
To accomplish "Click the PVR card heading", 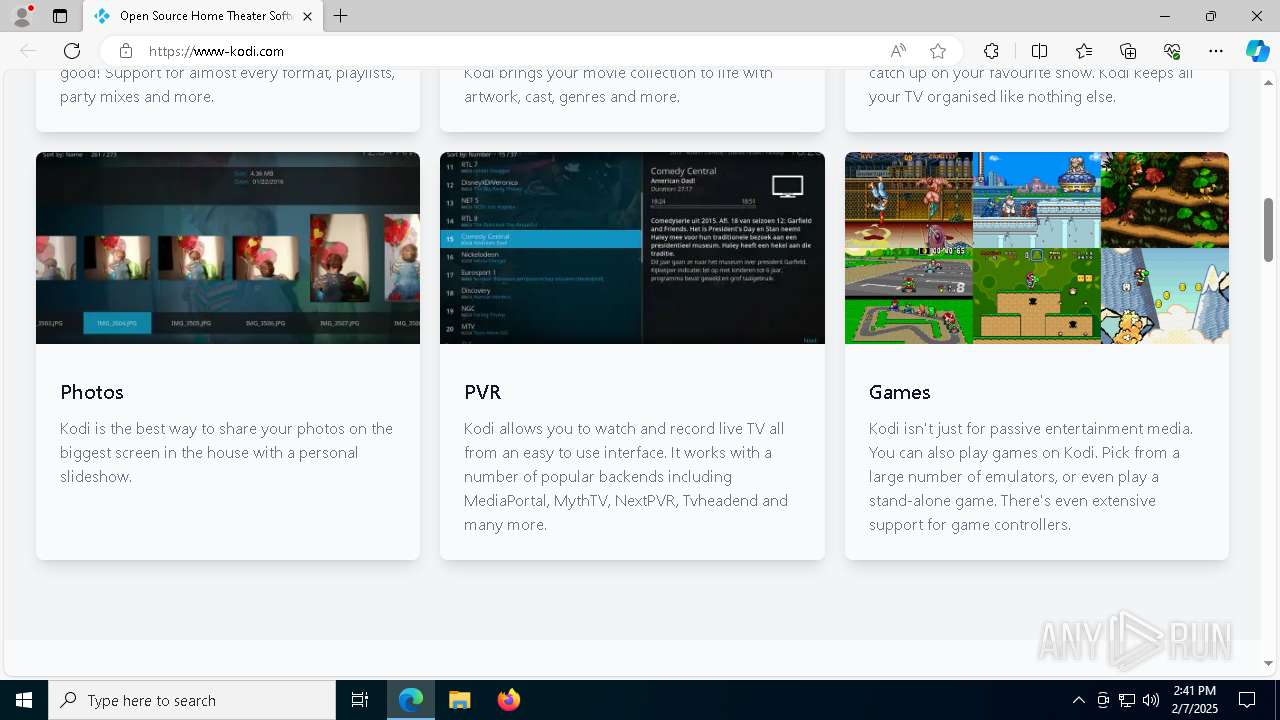I will (482, 392).
